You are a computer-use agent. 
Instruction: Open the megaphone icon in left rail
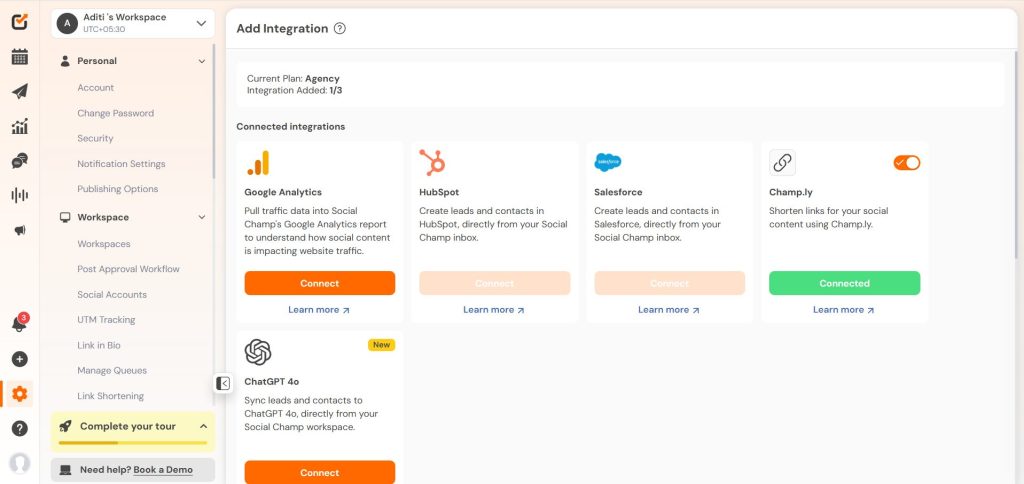[20, 230]
